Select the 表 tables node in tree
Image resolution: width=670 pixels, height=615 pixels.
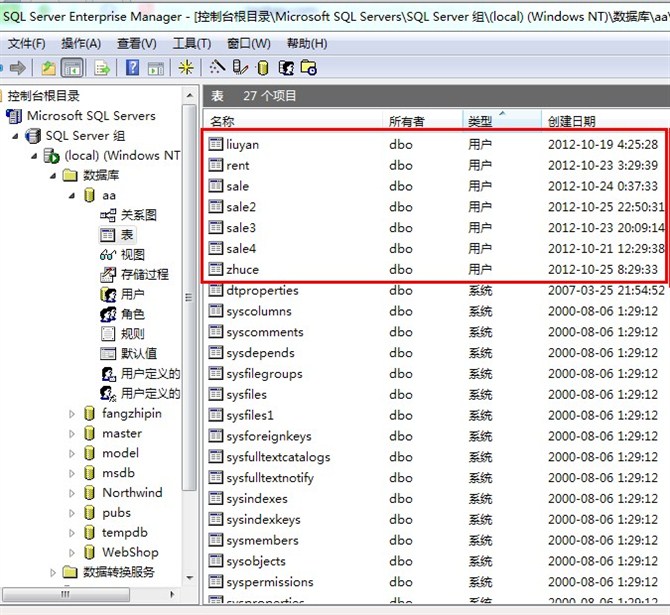click(x=118, y=235)
